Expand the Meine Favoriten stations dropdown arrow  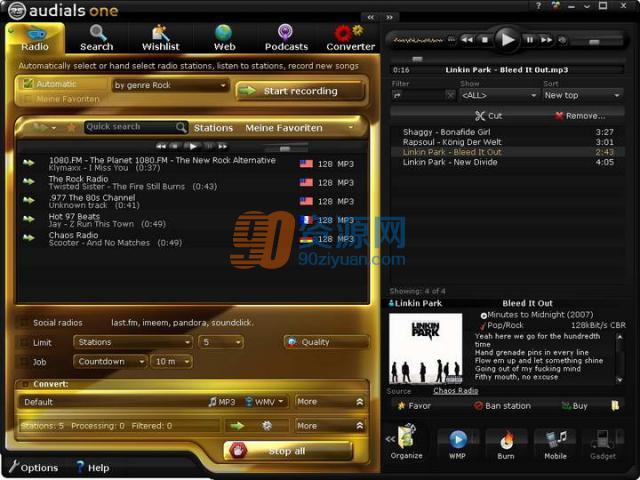(x=351, y=128)
